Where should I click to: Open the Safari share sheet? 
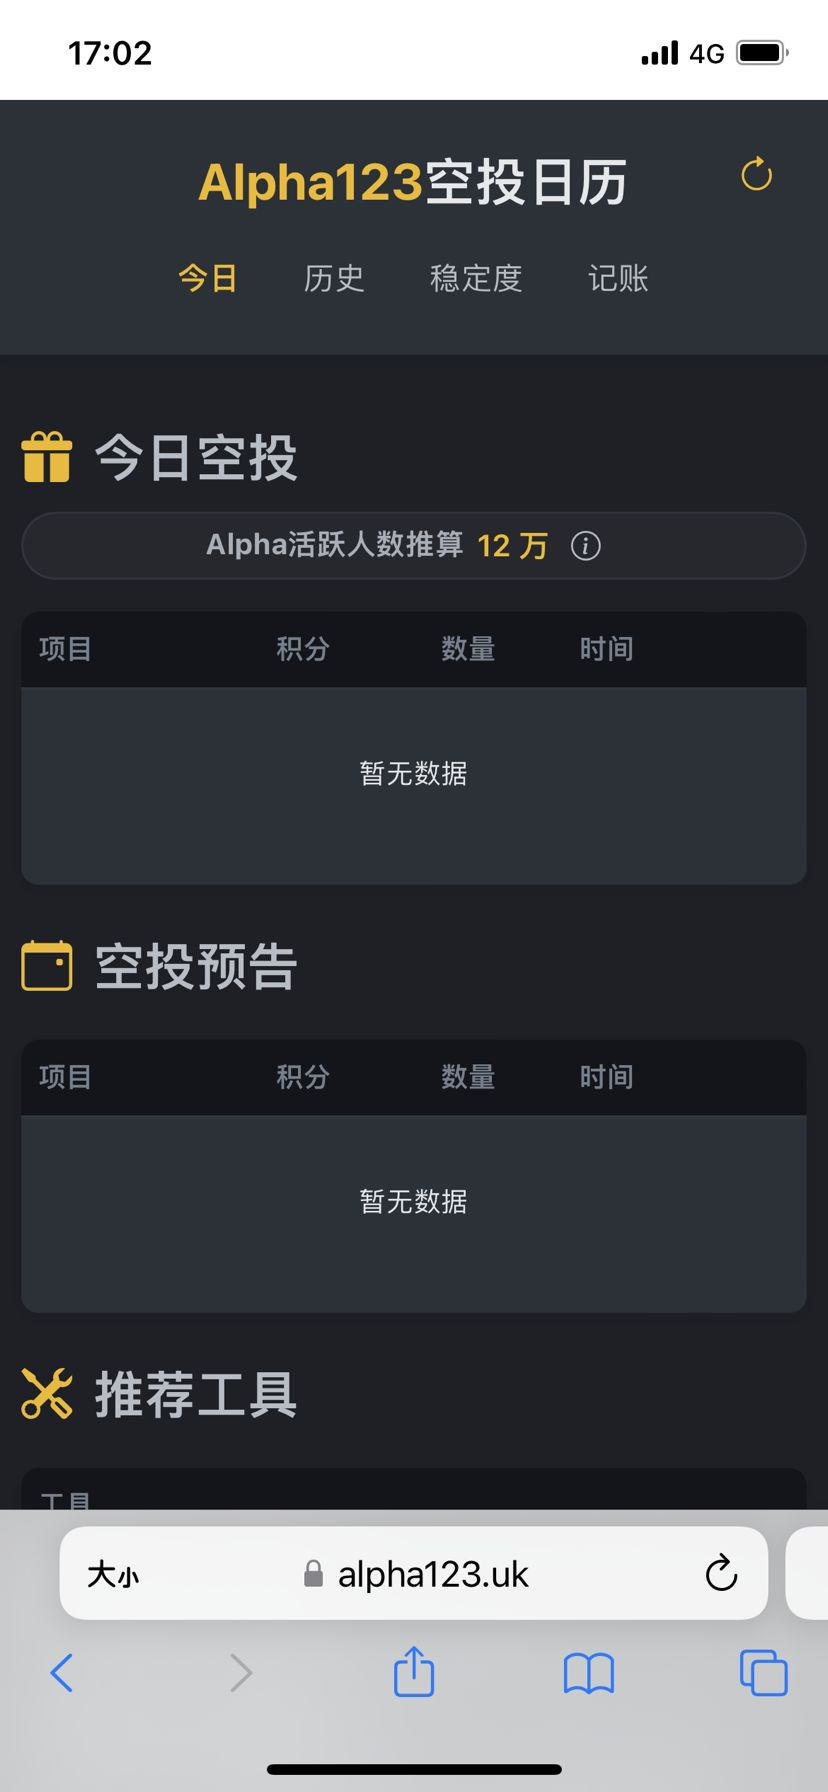coord(414,1671)
